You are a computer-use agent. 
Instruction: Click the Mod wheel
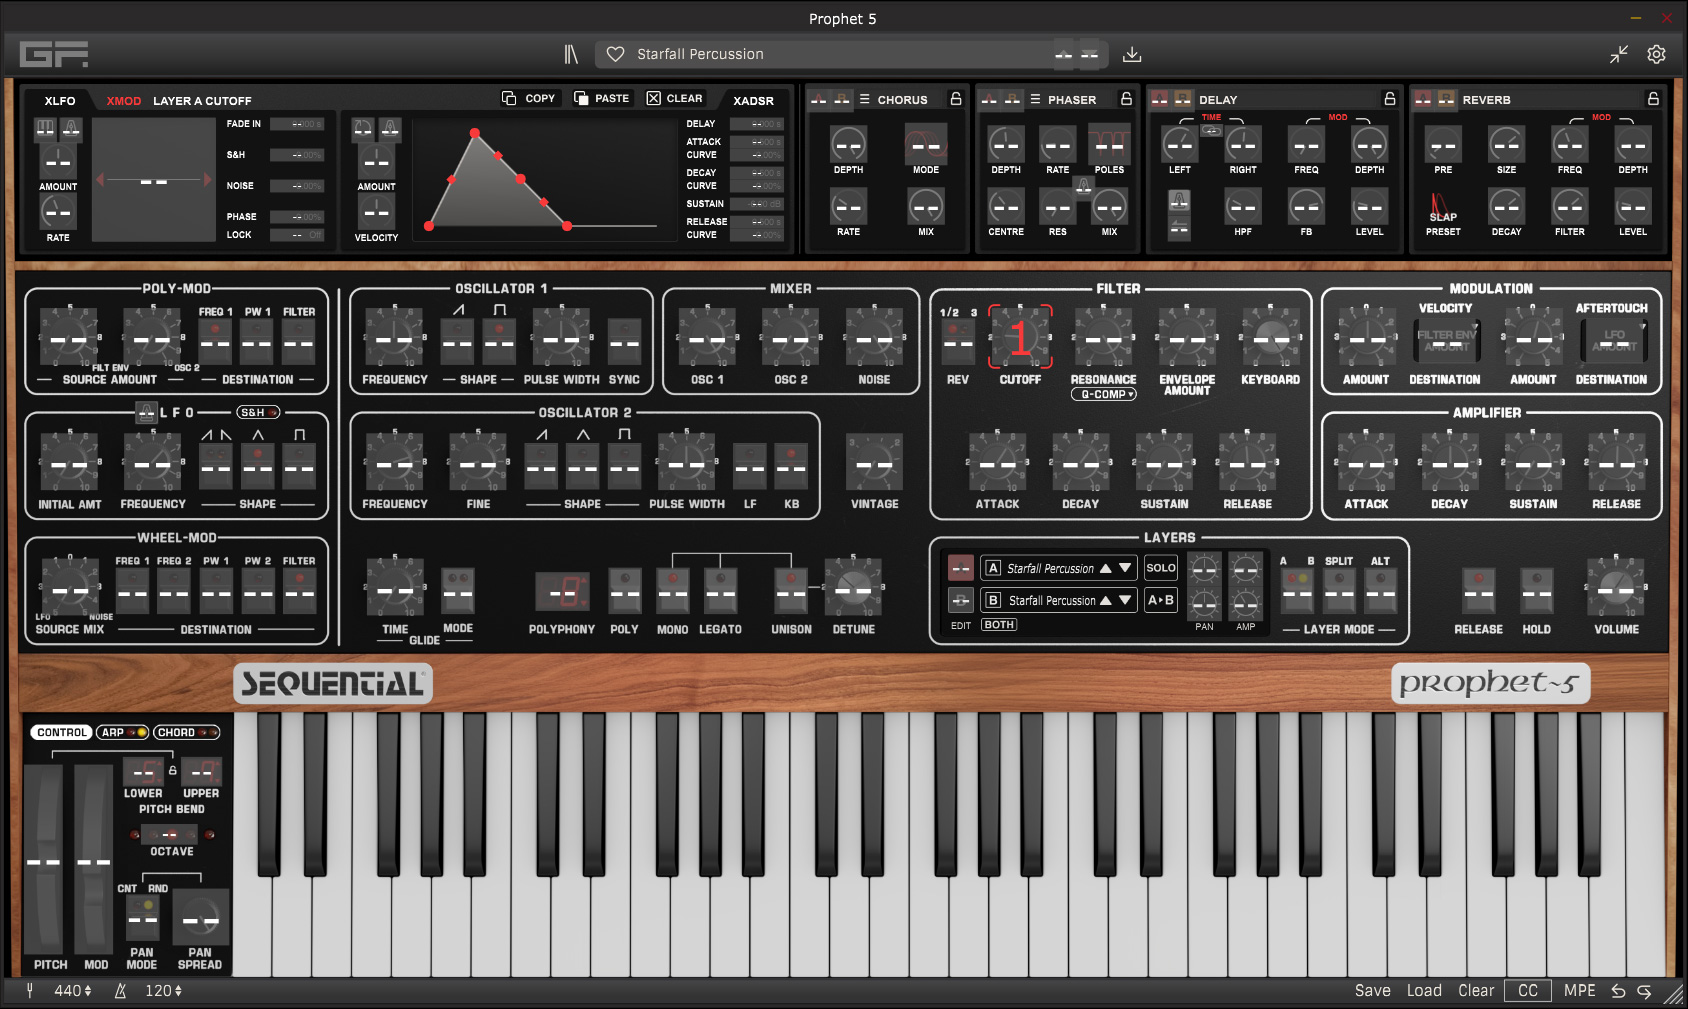tap(94, 858)
